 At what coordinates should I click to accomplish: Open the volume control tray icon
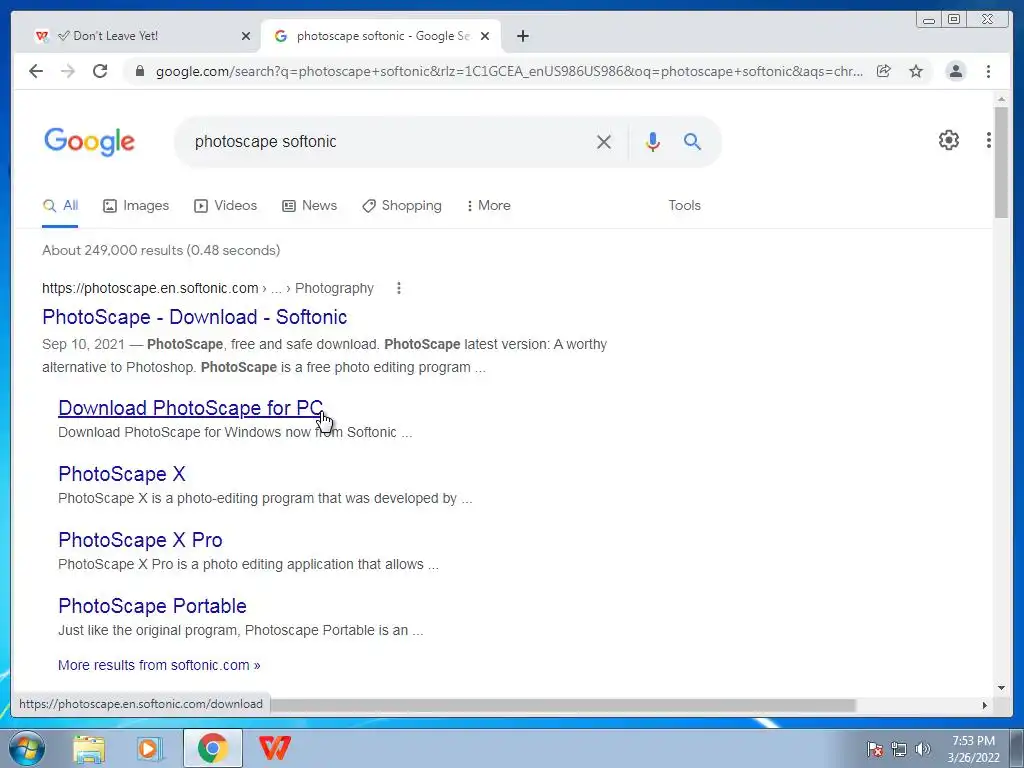(x=923, y=749)
